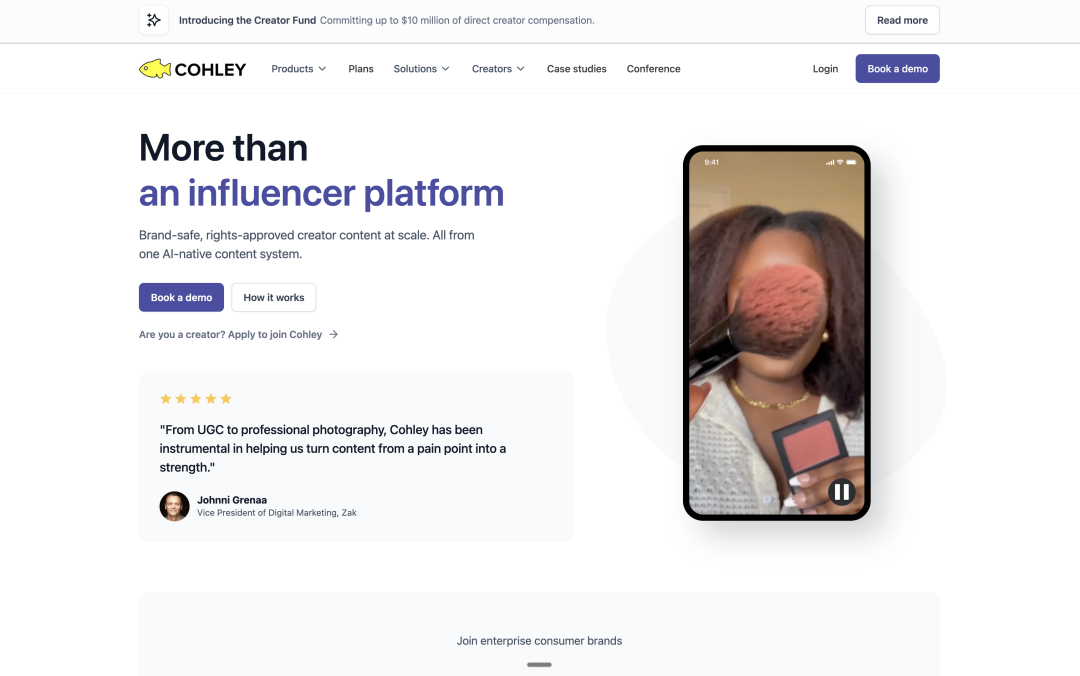Click the gray carousel indicator bar

point(539,664)
